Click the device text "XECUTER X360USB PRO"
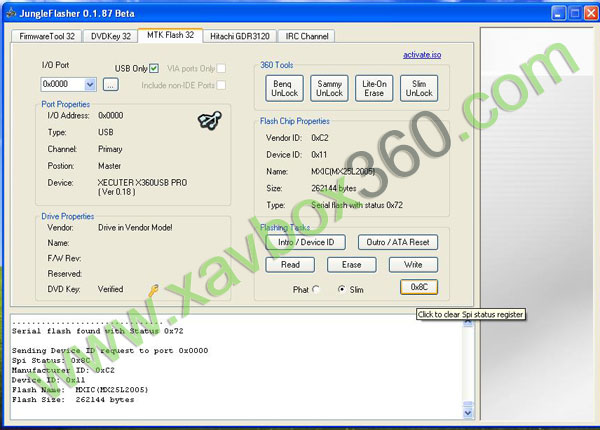 coord(142,182)
